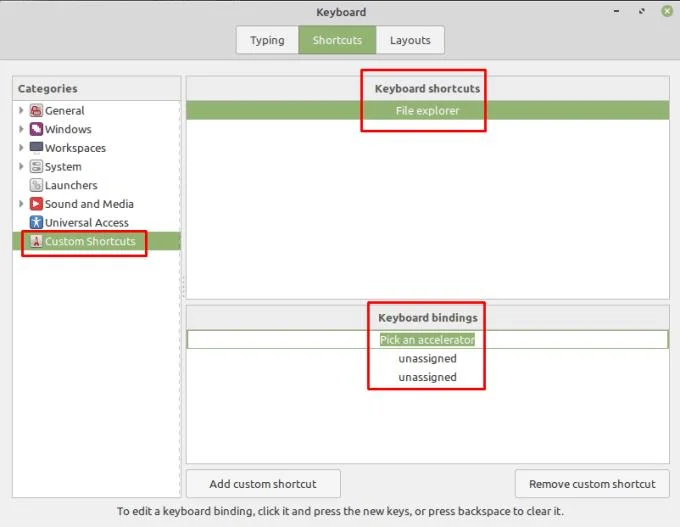This screenshot has width=680, height=527.
Task: Click the Sound and Media play icon
Action: (x=36, y=203)
